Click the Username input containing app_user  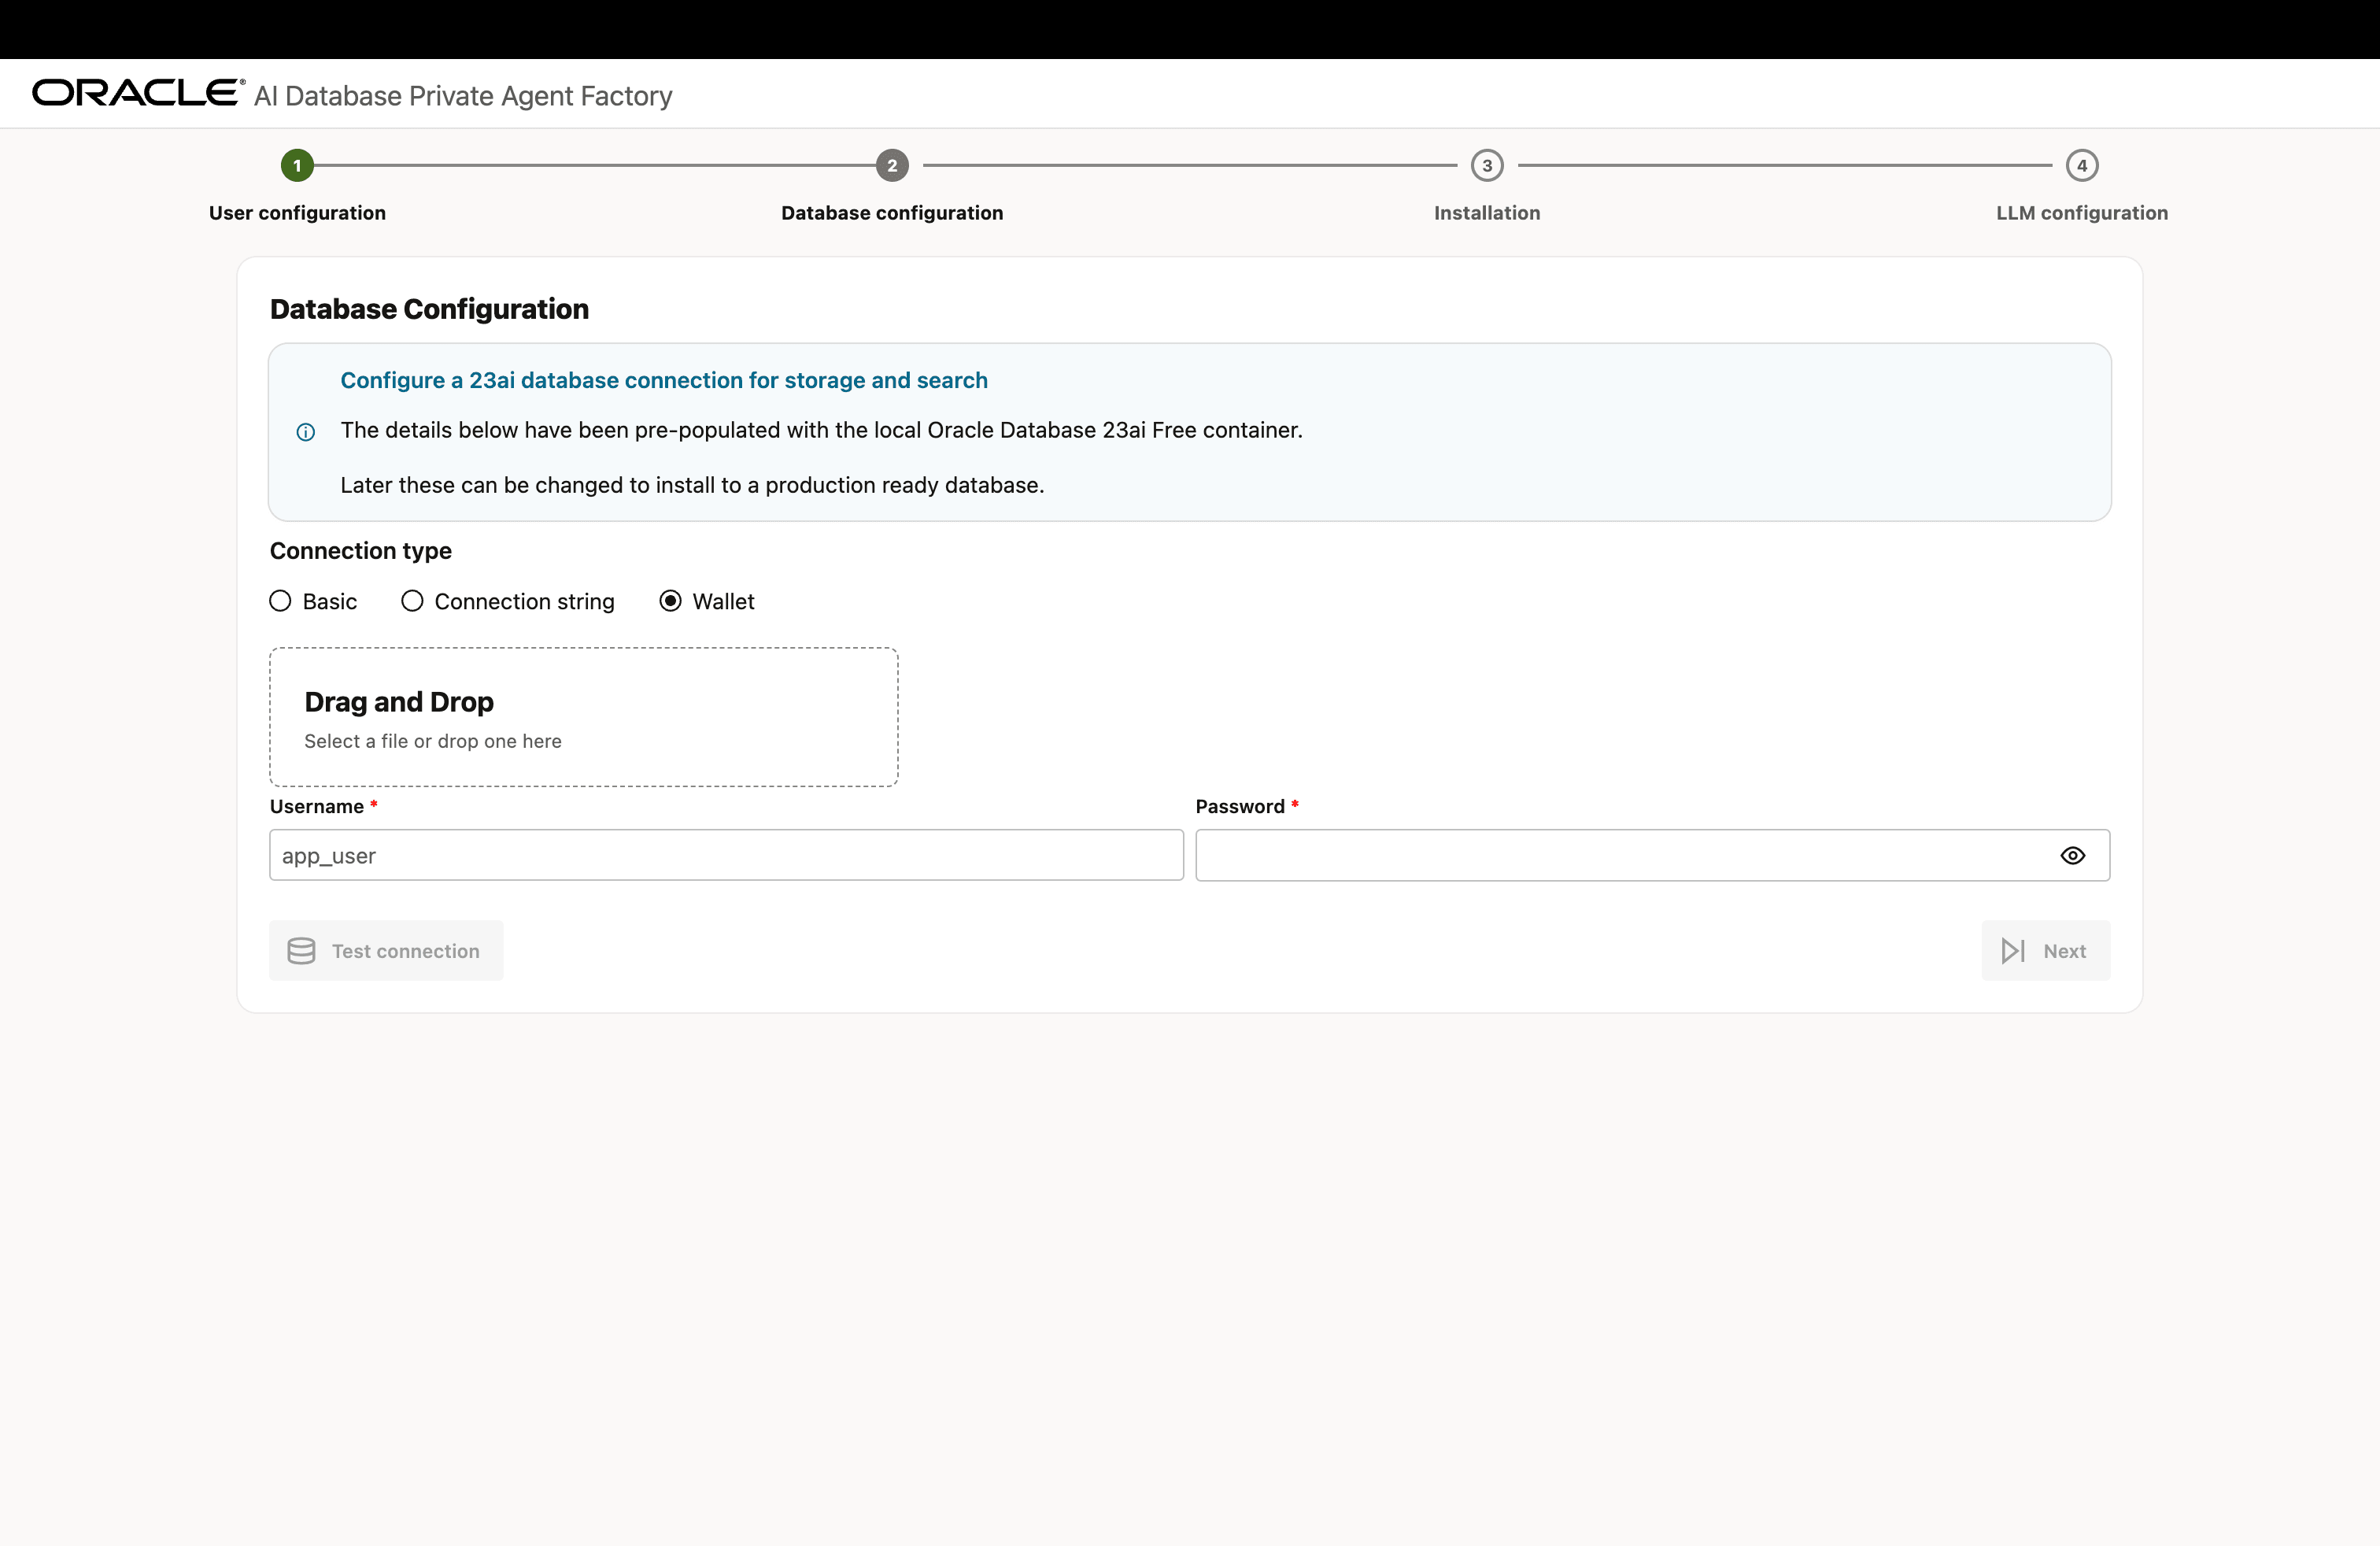click(x=725, y=855)
